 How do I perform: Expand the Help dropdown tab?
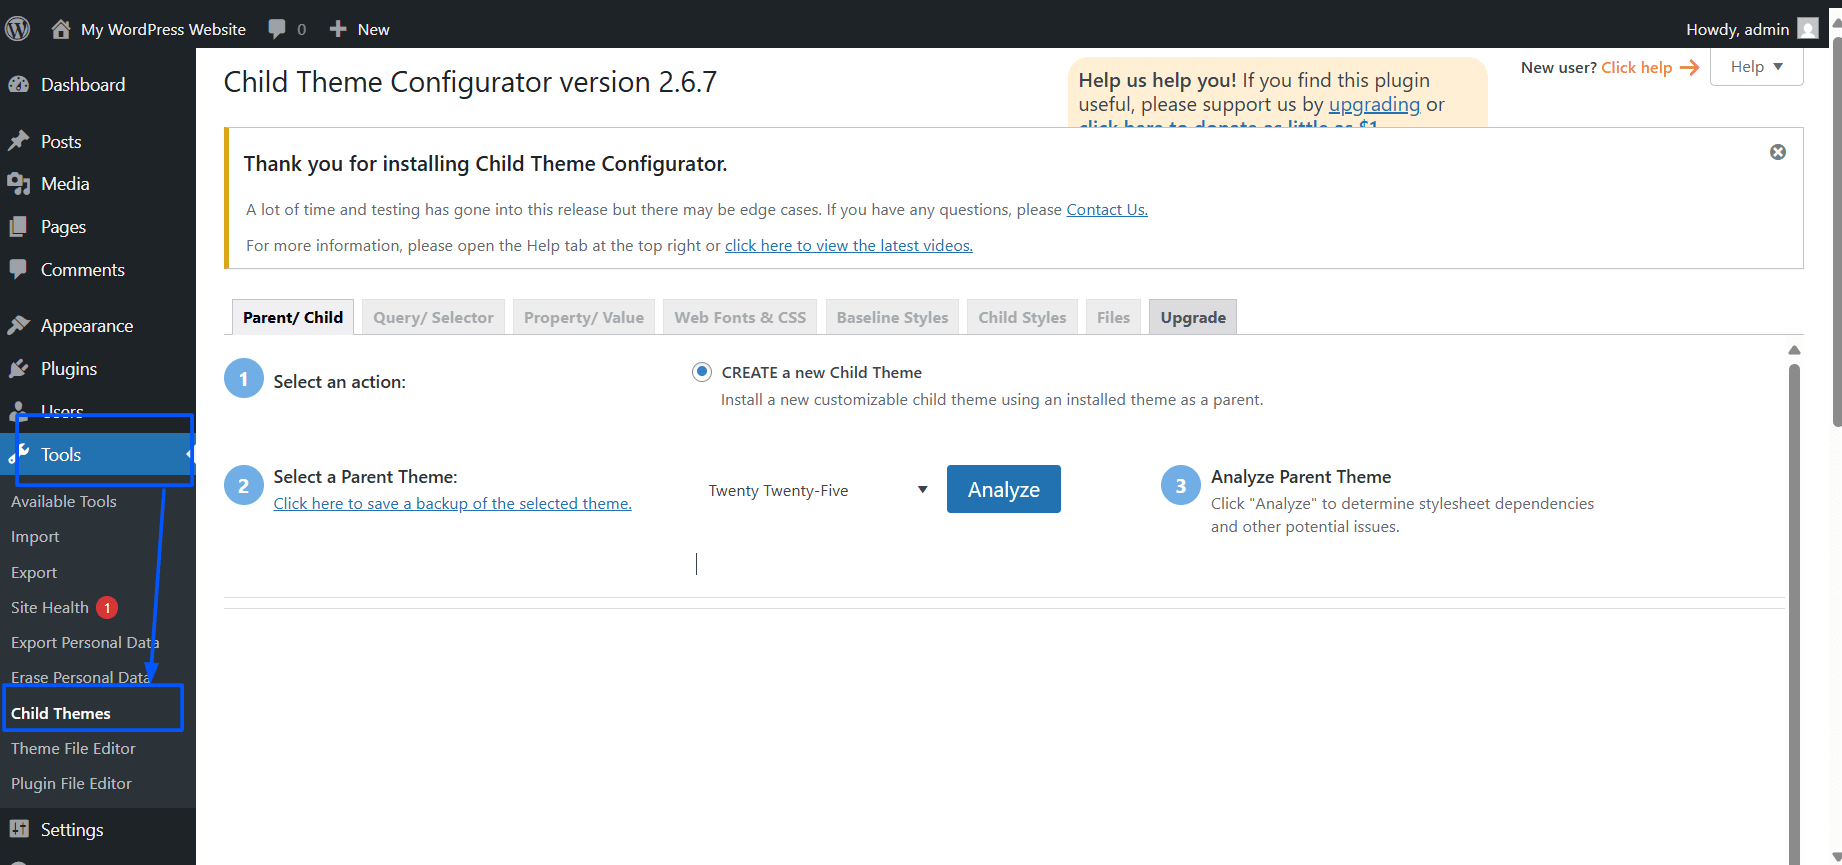(1756, 67)
